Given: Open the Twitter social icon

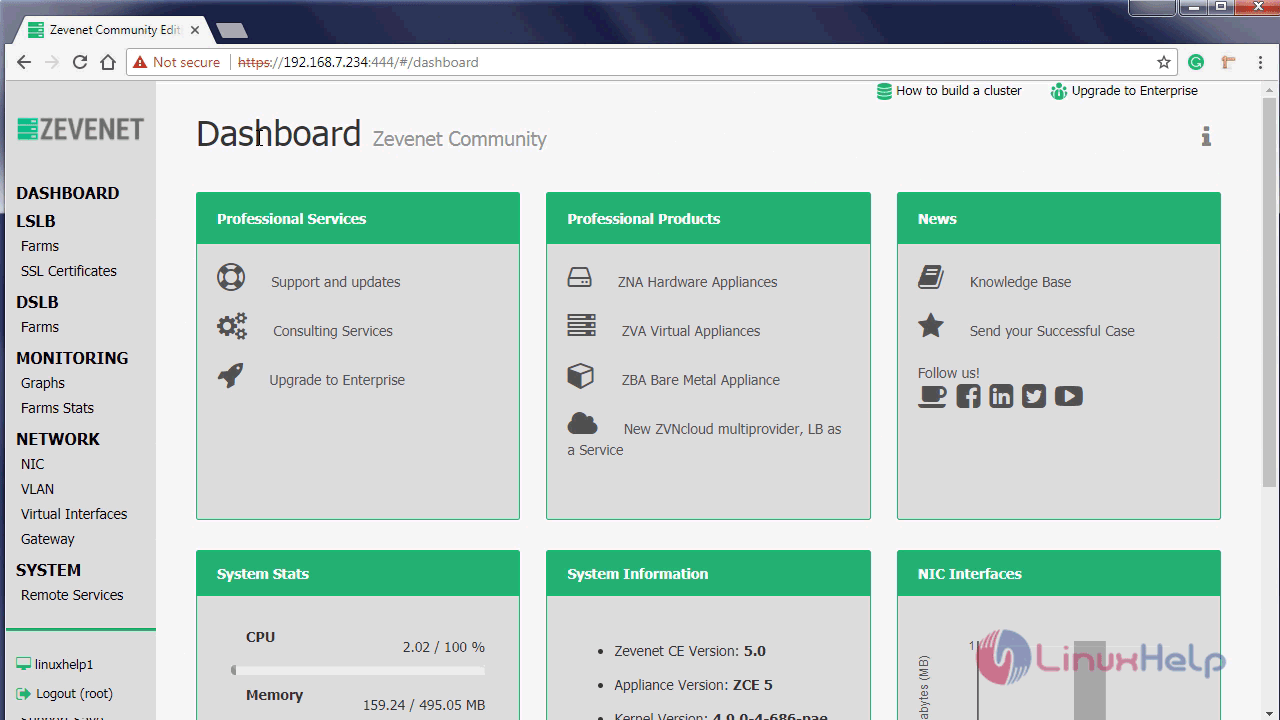Looking at the screenshot, I should click(x=1034, y=396).
